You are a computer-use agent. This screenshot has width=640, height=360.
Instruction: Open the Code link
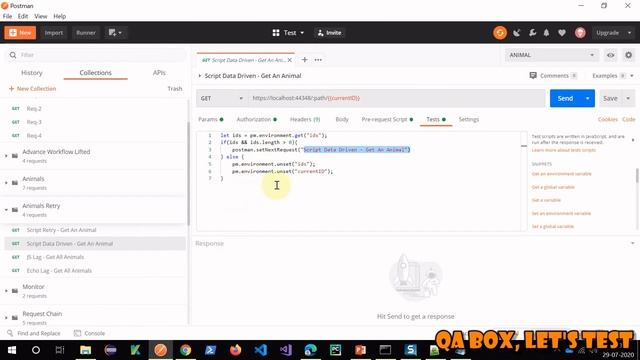pyautogui.click(x=629, y=119)
